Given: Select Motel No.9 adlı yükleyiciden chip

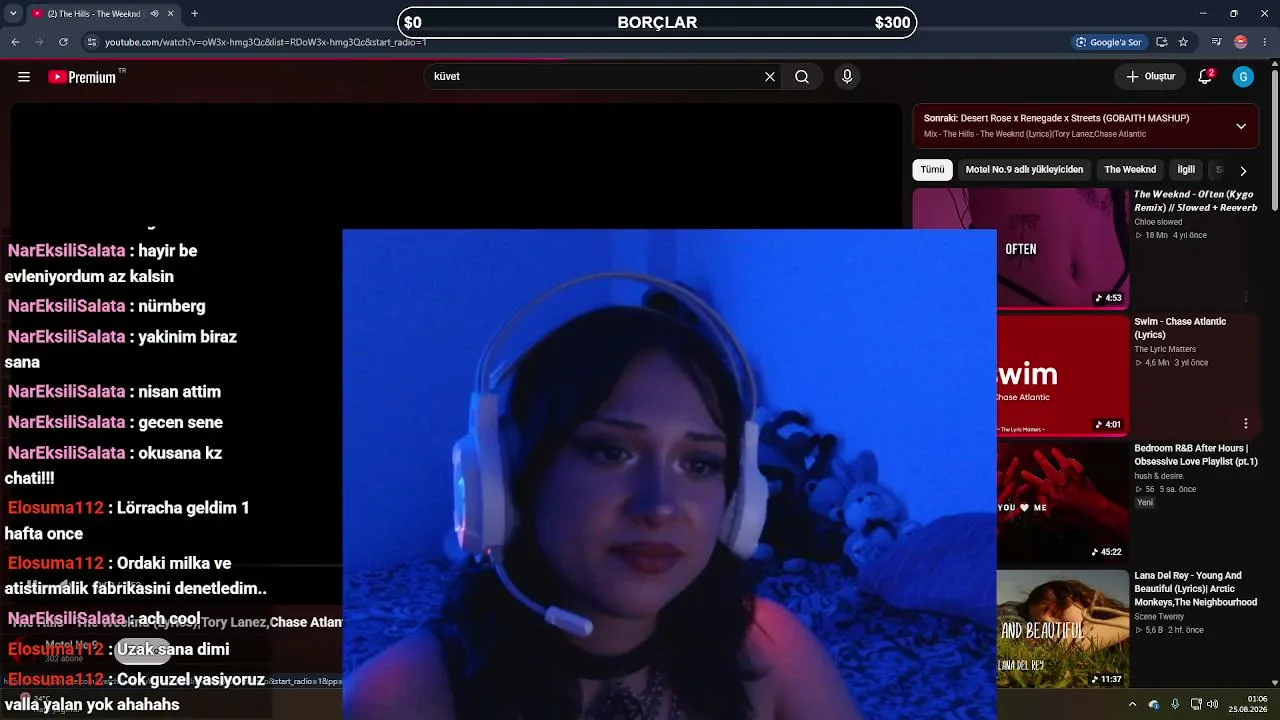Looking at the screenshot, I should coord(1024,170).
